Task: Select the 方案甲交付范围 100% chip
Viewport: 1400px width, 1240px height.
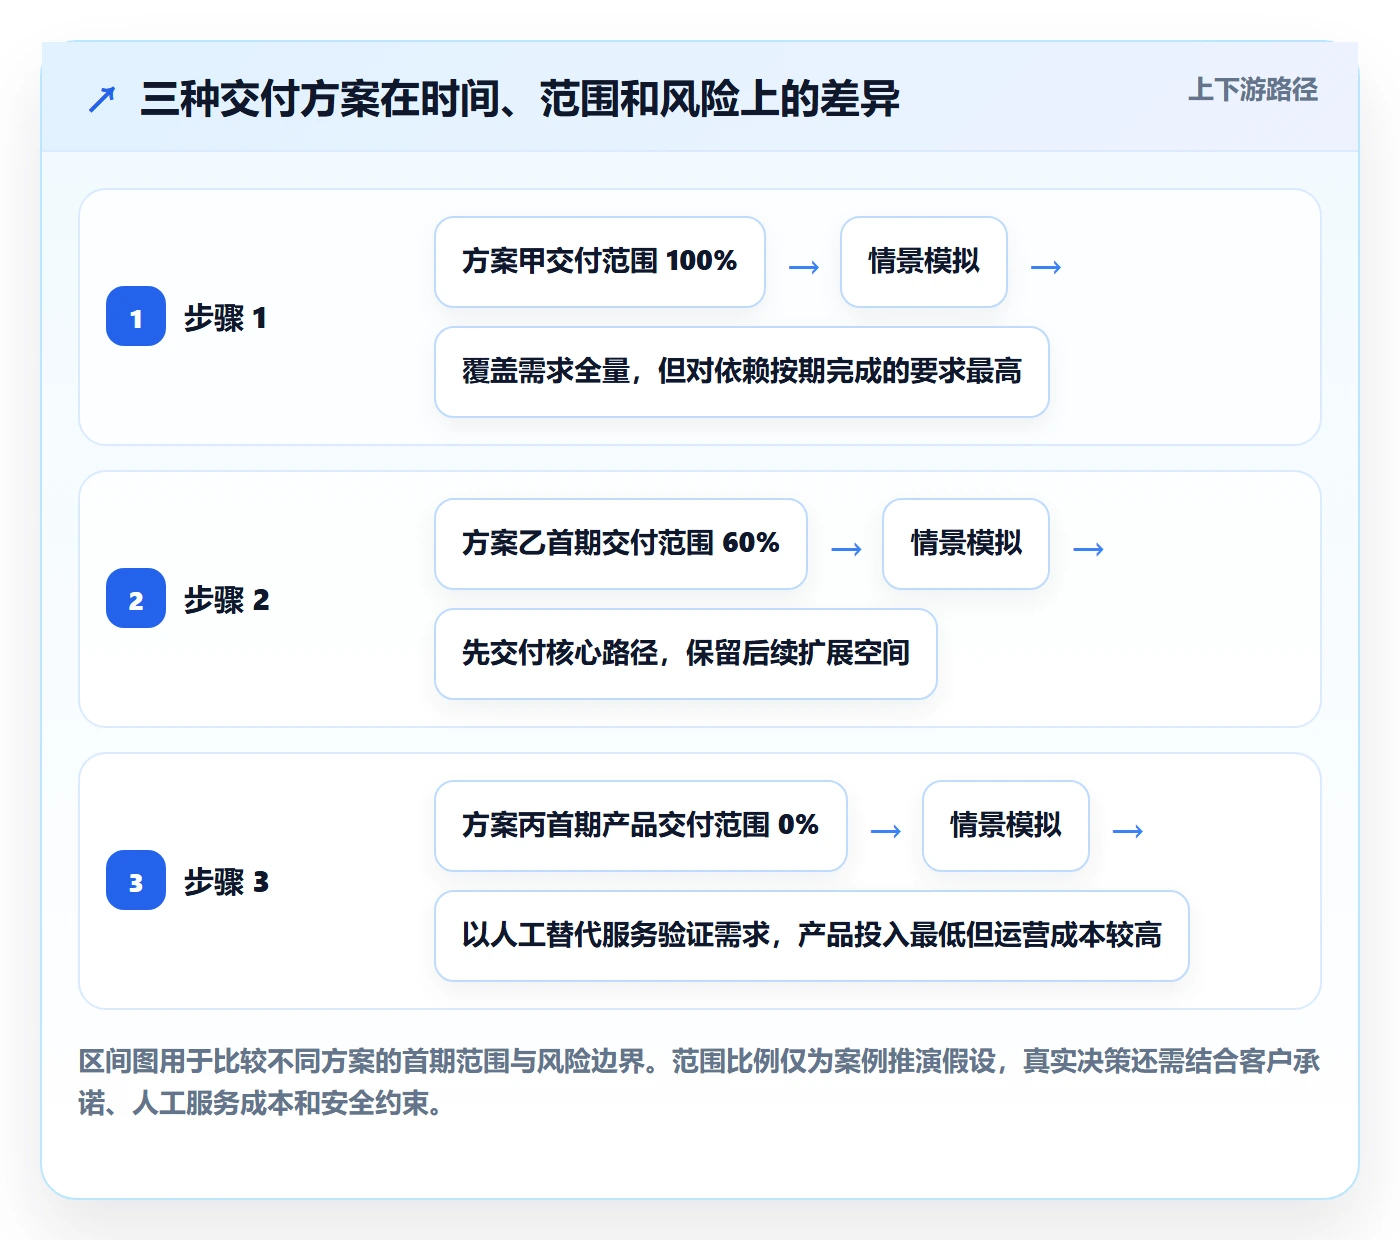Action: pyautogui.click(x=600, y=262)
